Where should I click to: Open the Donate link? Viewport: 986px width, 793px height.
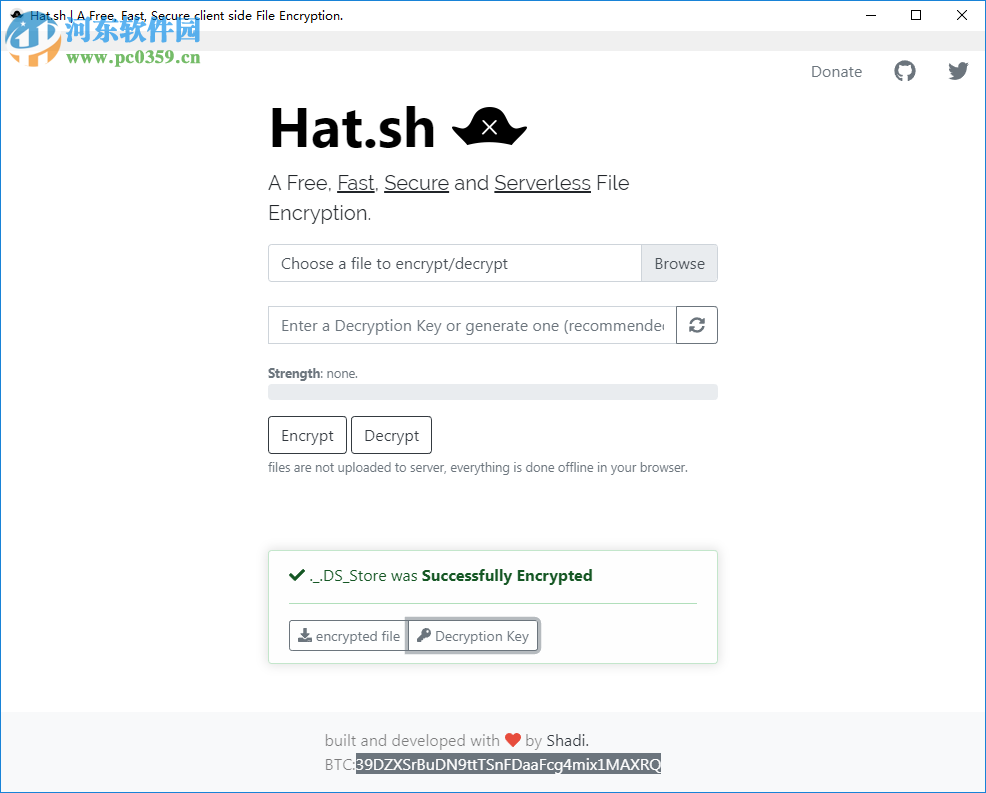(x=836, y=71)
